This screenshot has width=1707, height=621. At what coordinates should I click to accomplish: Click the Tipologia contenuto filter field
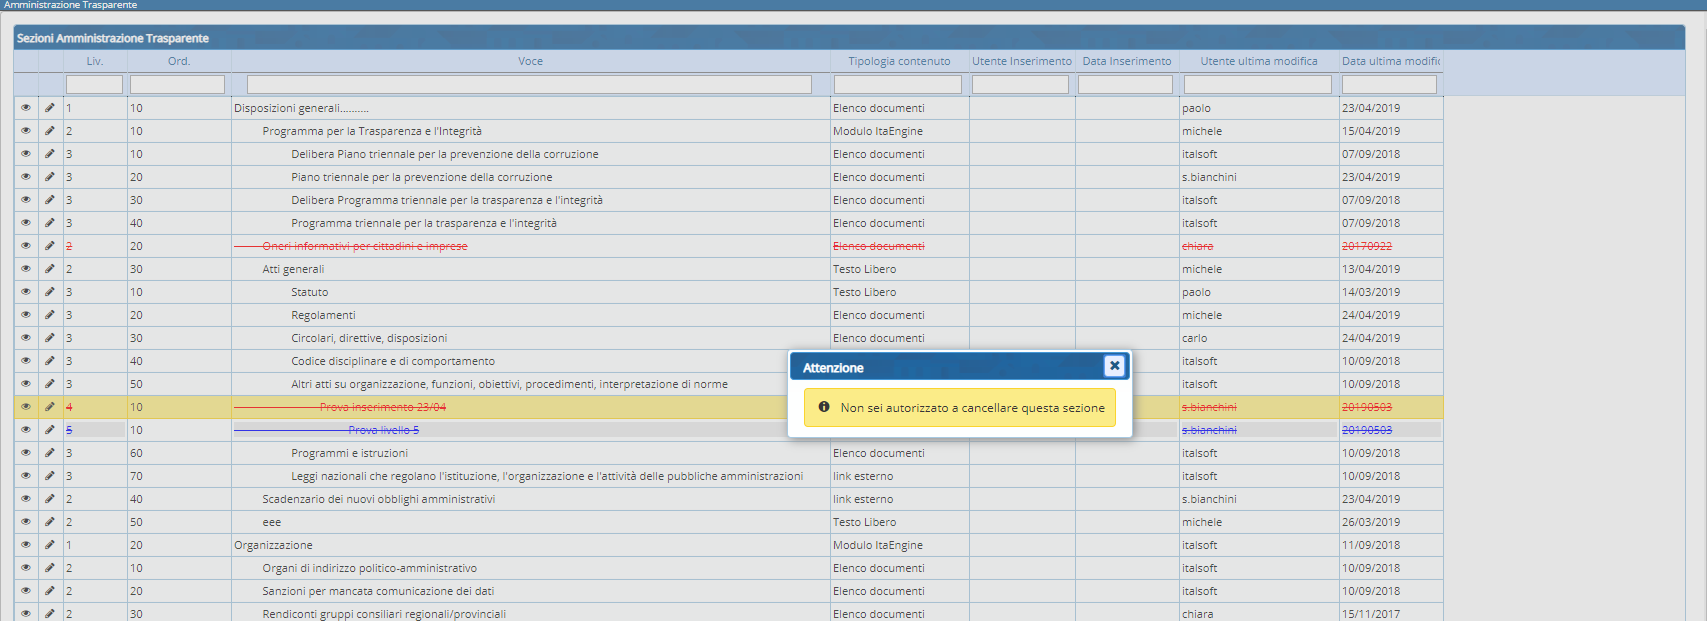[x=897, y=85]
